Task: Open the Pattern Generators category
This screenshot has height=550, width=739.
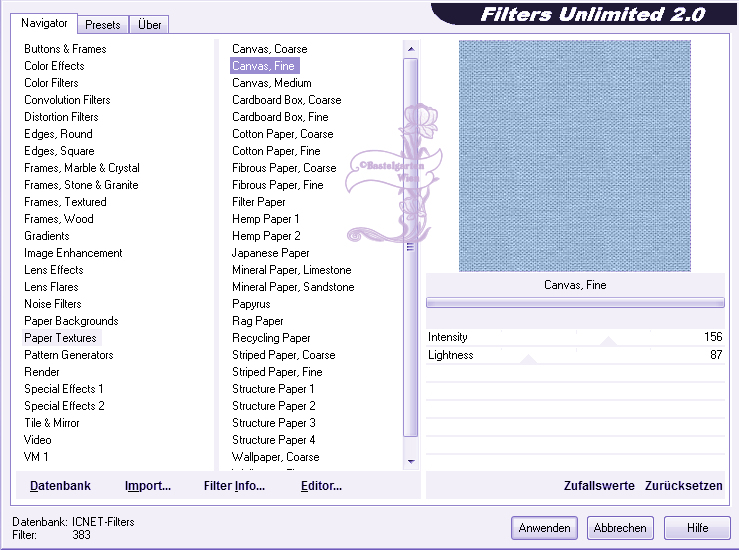Action: [x=68, y=355]
